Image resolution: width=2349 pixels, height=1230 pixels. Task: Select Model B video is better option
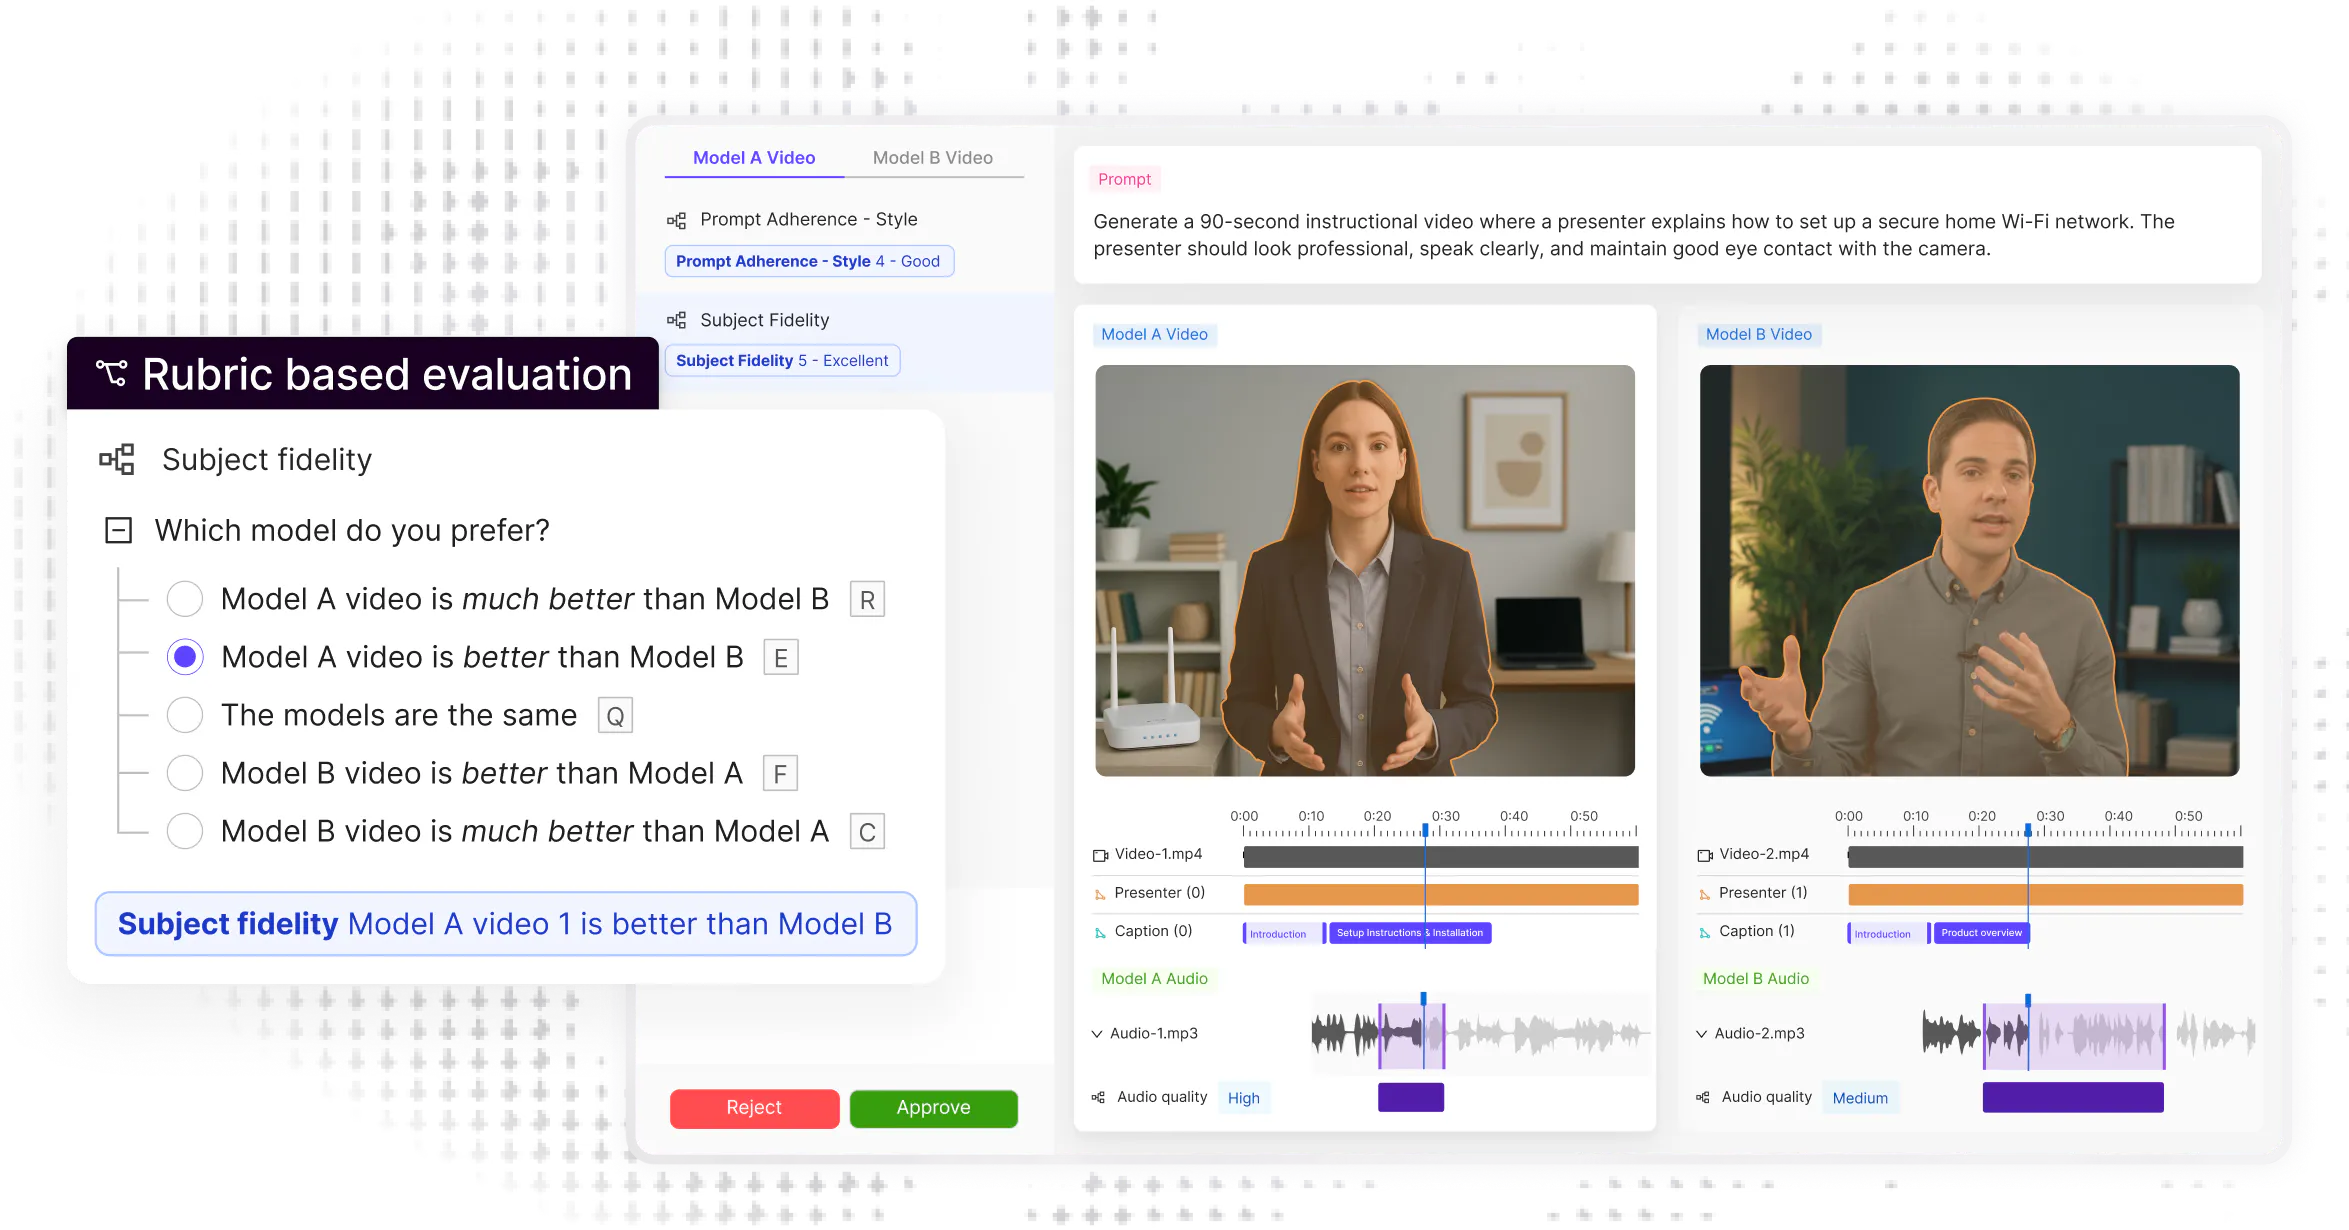point(185,773)
